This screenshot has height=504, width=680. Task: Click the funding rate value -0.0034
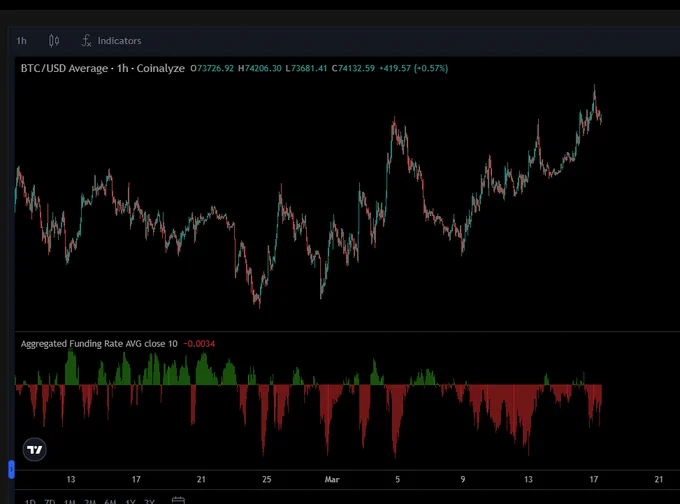click(199, 344)
